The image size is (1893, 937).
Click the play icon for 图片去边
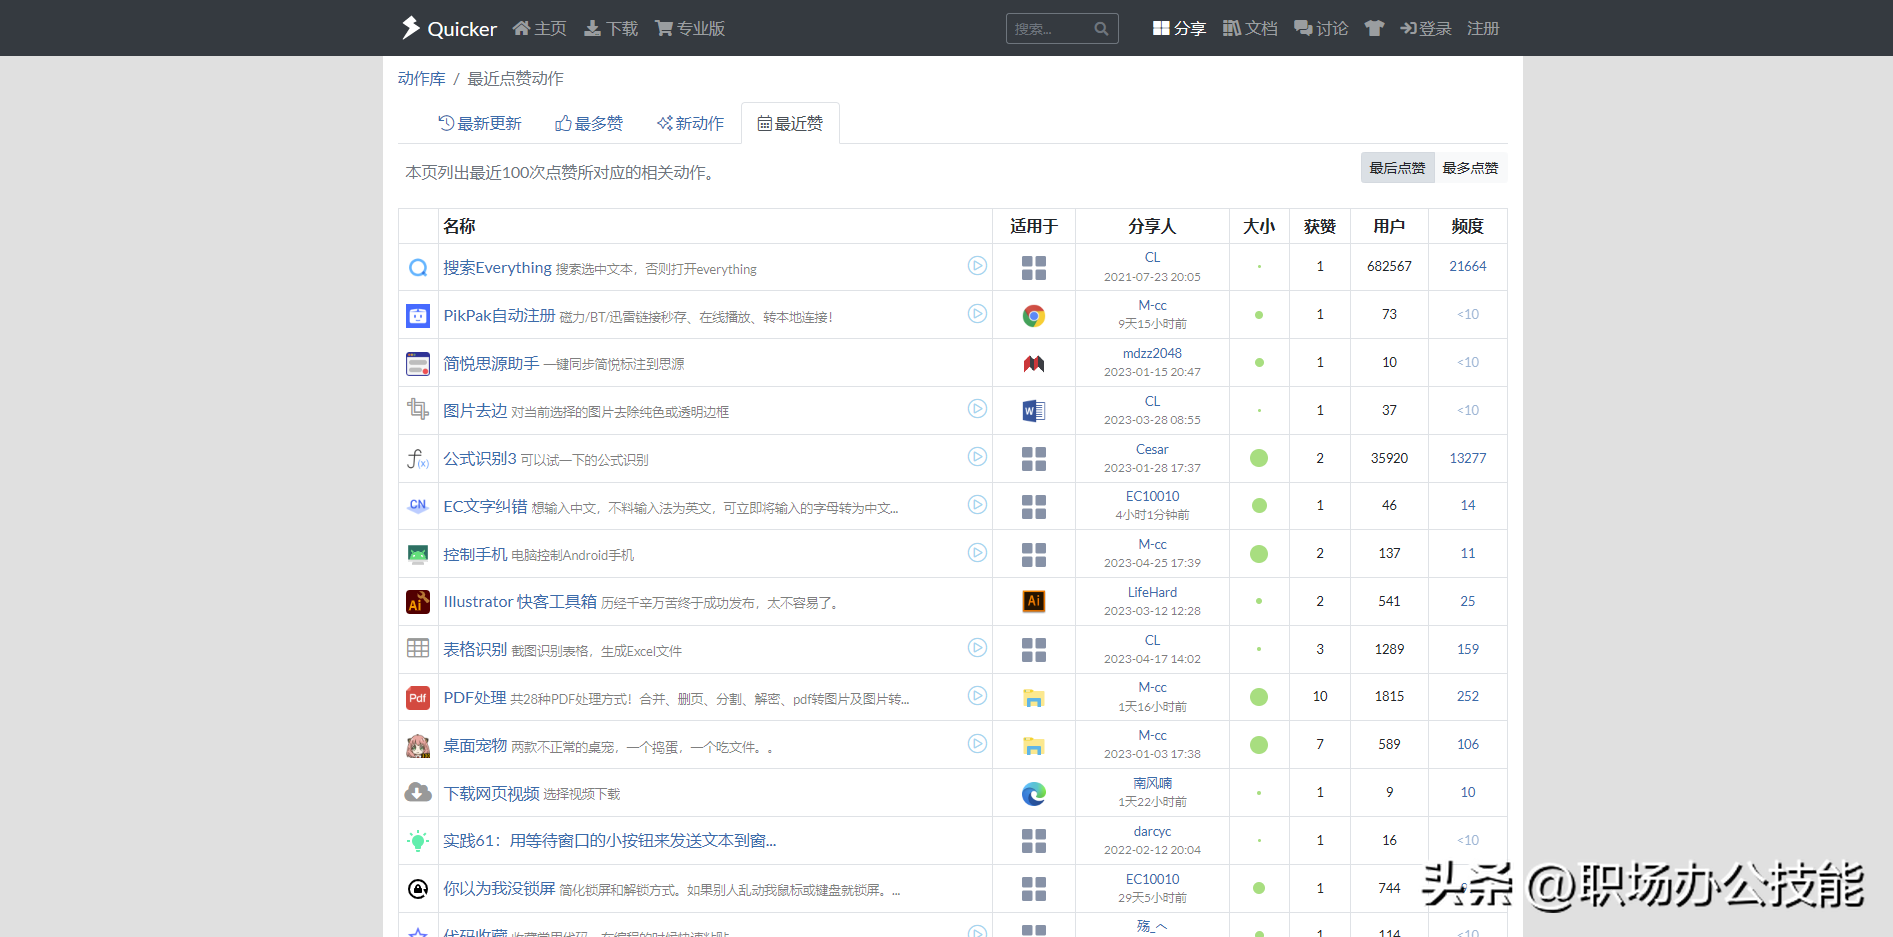coord(977,409)
